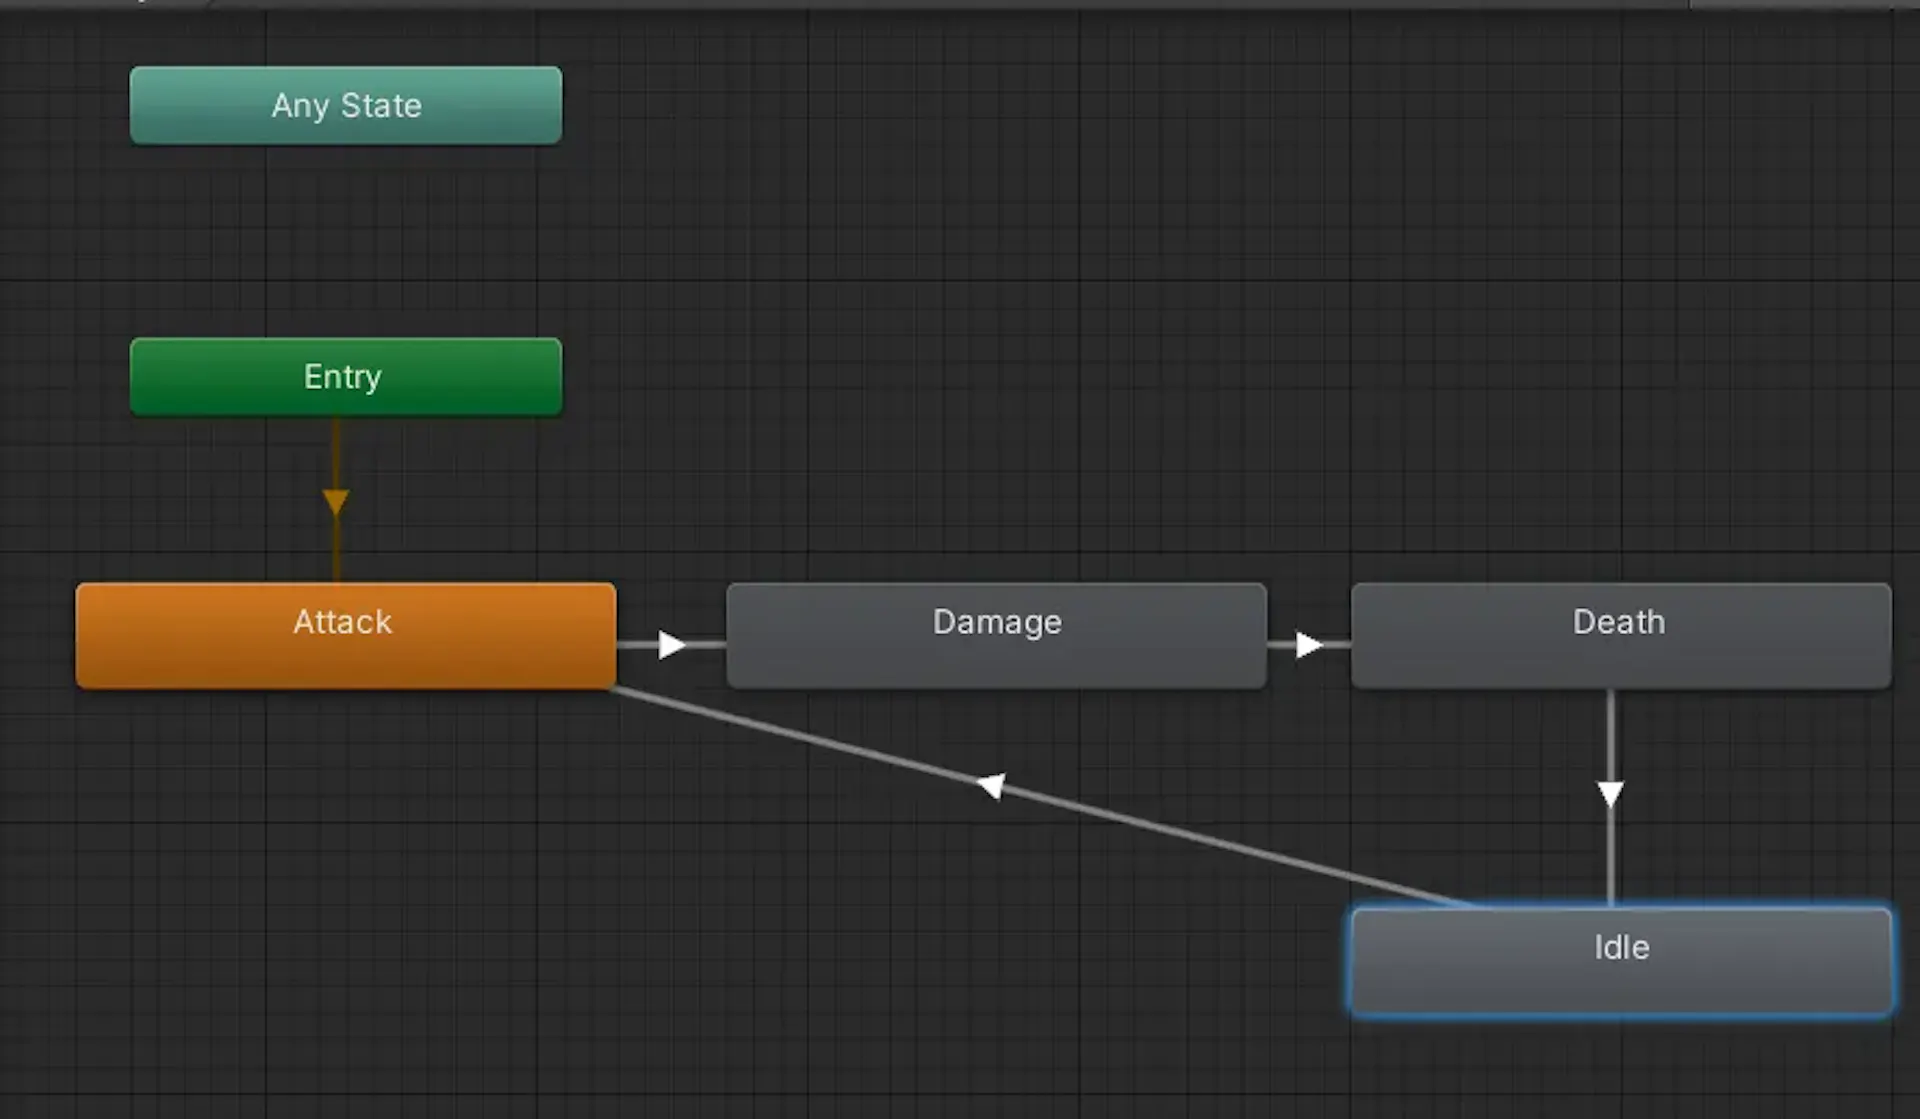Select the highlighted Idle state

tap(1621, 961)
